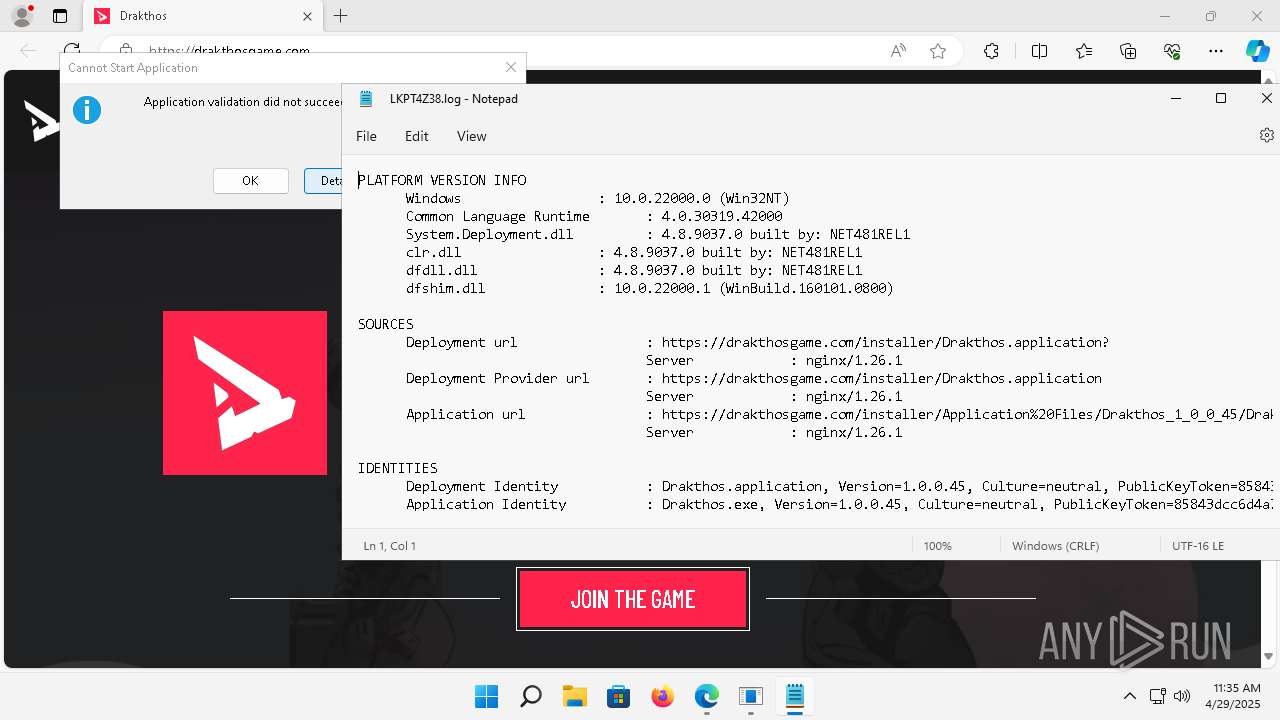Click small Drakthos logo in page header

click(41, 120)
